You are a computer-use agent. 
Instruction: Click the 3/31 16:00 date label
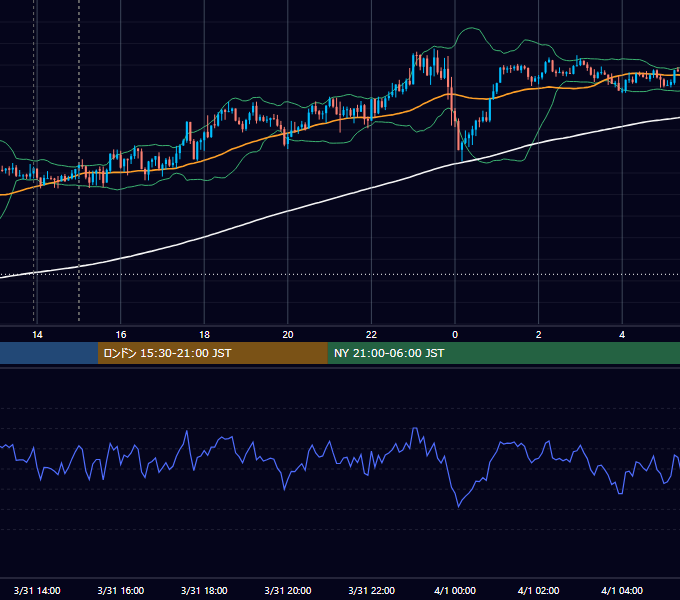pyautogui.click(x=121, y=590)
